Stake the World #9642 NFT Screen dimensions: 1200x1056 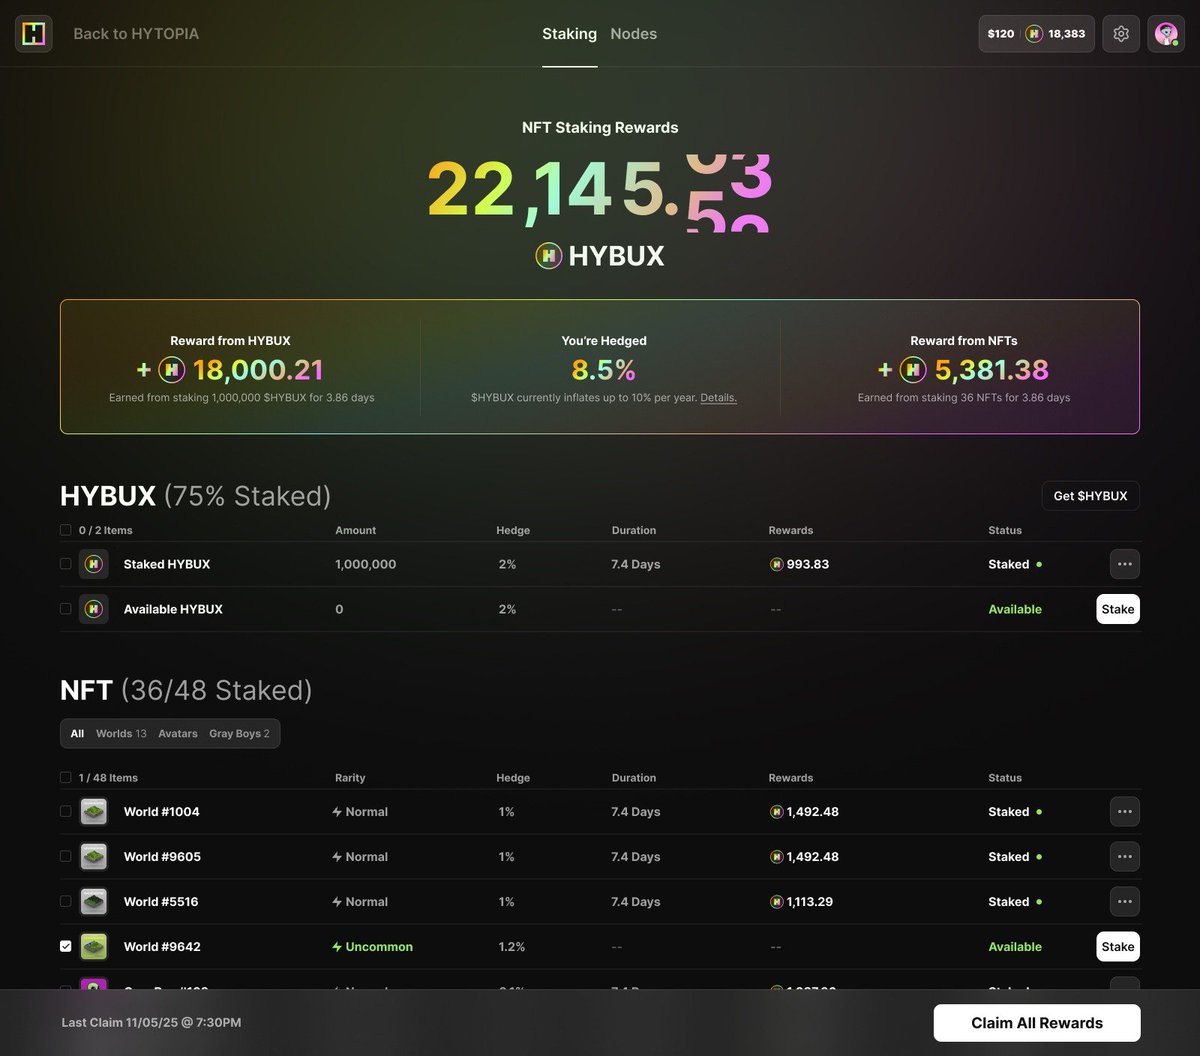click(1117, 946)
